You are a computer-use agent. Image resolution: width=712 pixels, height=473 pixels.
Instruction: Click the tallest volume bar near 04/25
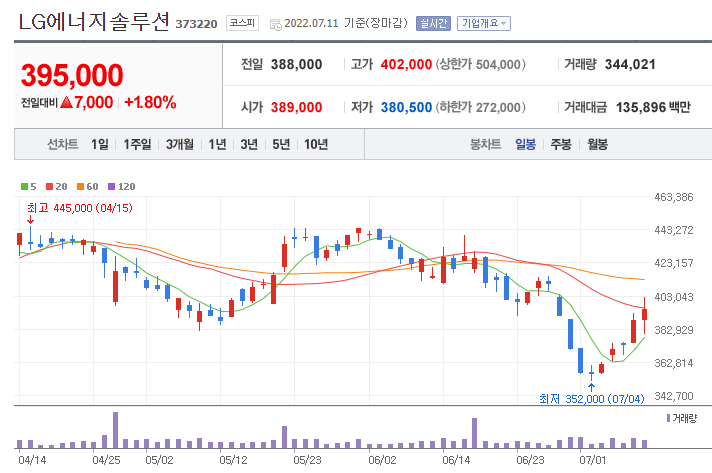point(115,430)
